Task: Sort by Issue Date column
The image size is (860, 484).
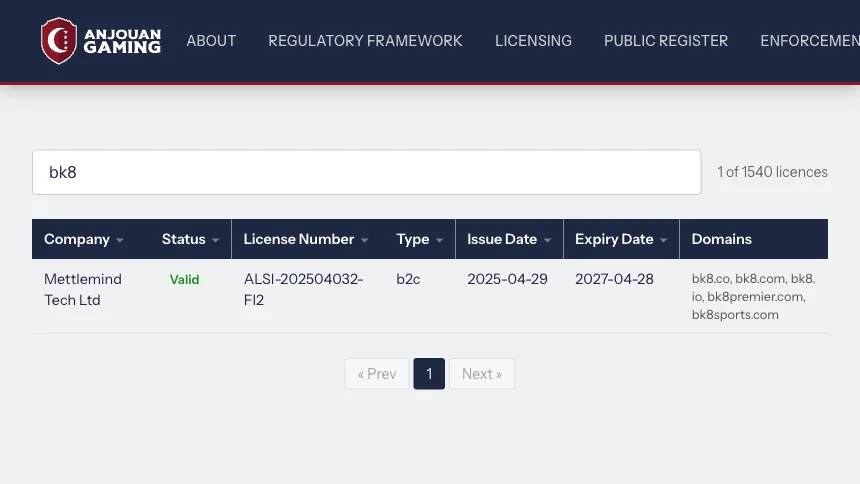Action: (x=509, y=239)
